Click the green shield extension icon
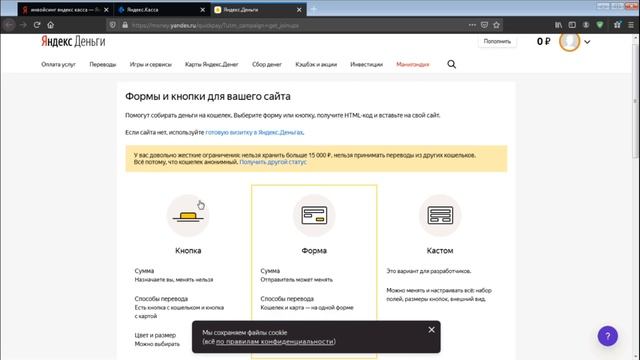 600,25
